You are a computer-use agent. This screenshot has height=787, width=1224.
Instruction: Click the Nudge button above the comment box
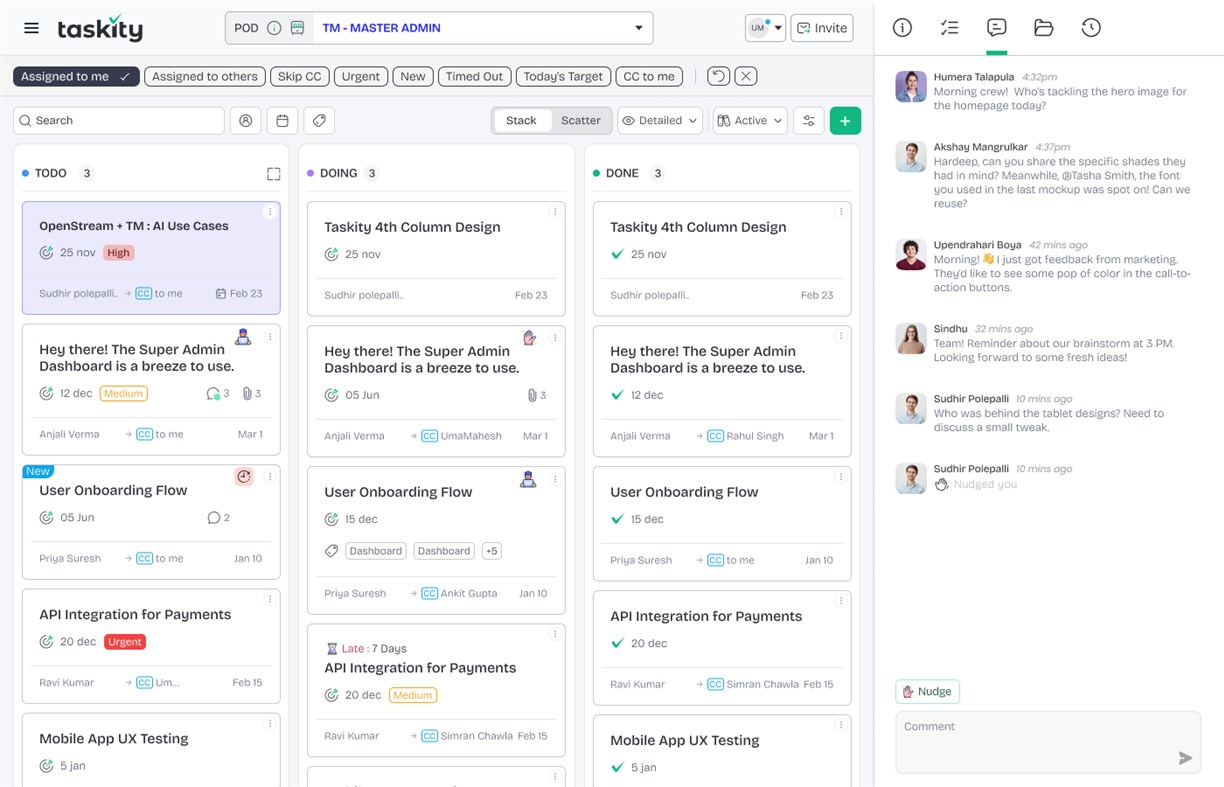(x=927, y=691)
